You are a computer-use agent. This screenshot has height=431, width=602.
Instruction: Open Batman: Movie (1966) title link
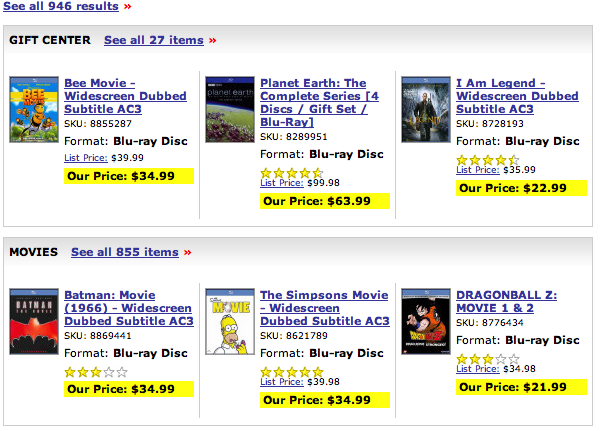(x=128, y=308)
